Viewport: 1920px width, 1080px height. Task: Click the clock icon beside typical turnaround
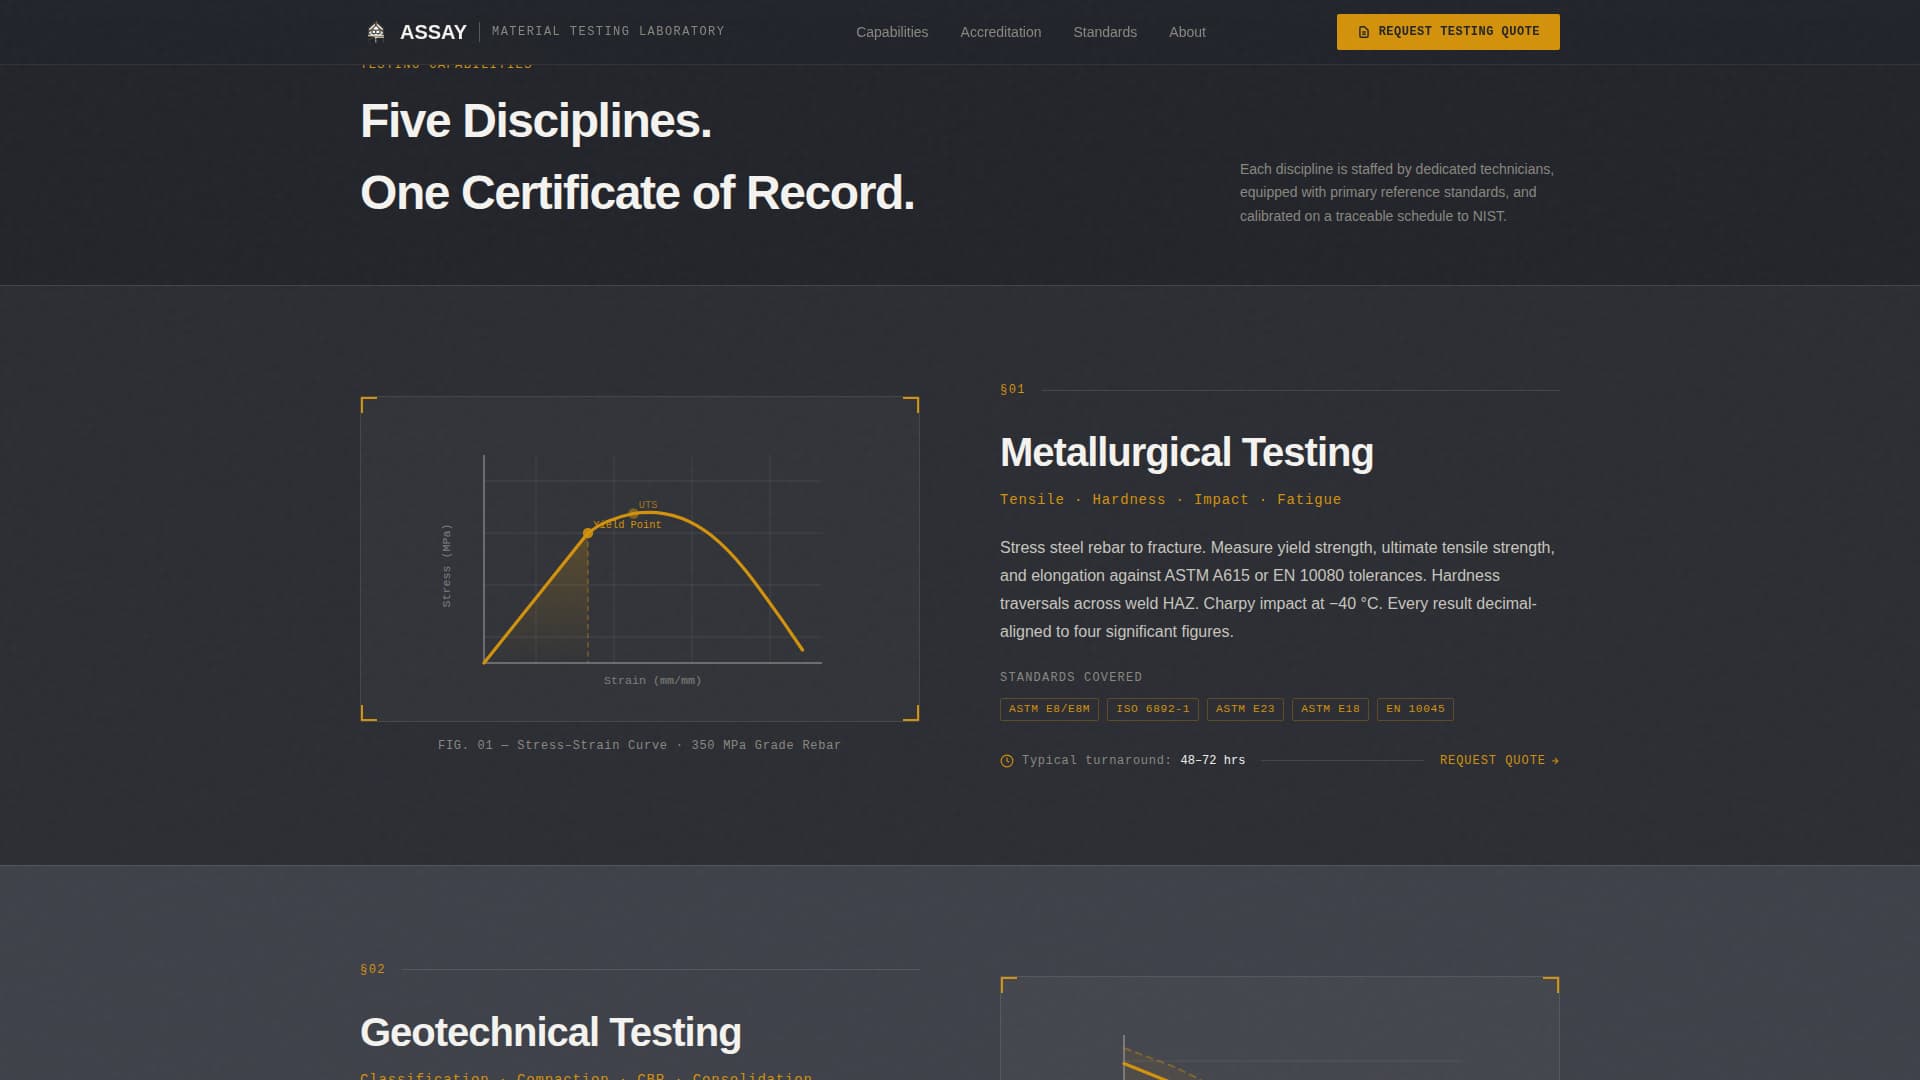tap(1006, 760)
